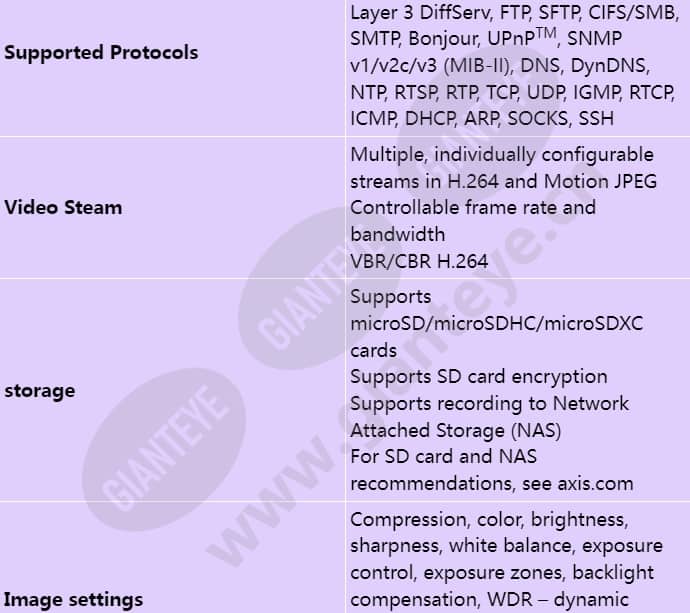Click 'ICMP, DHCP, ARP, SOCKS, SSH' line
690x613 pixels.
click(x=482, y=119)
